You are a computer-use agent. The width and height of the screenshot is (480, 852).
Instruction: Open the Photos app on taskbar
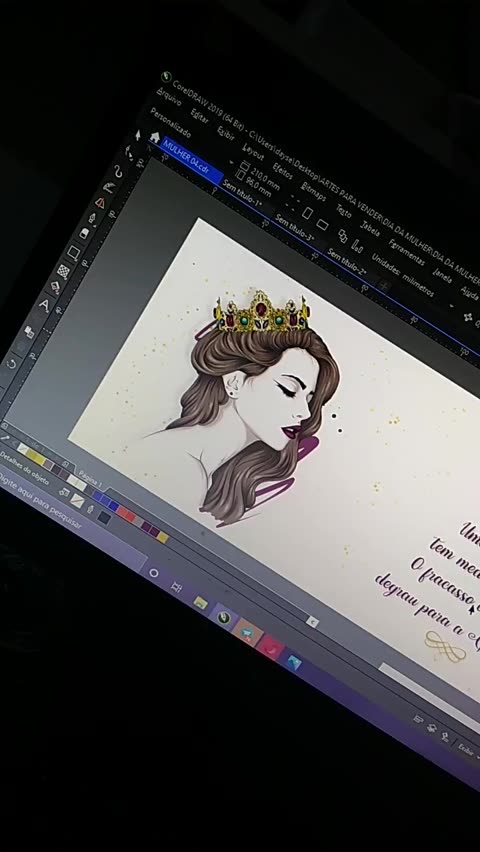coord(294,662)
